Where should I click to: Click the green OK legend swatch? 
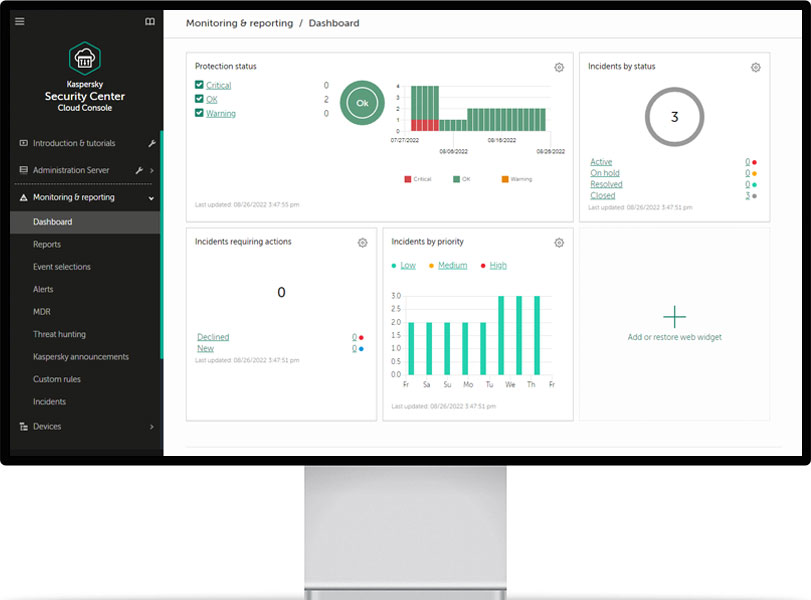[456, 179]
